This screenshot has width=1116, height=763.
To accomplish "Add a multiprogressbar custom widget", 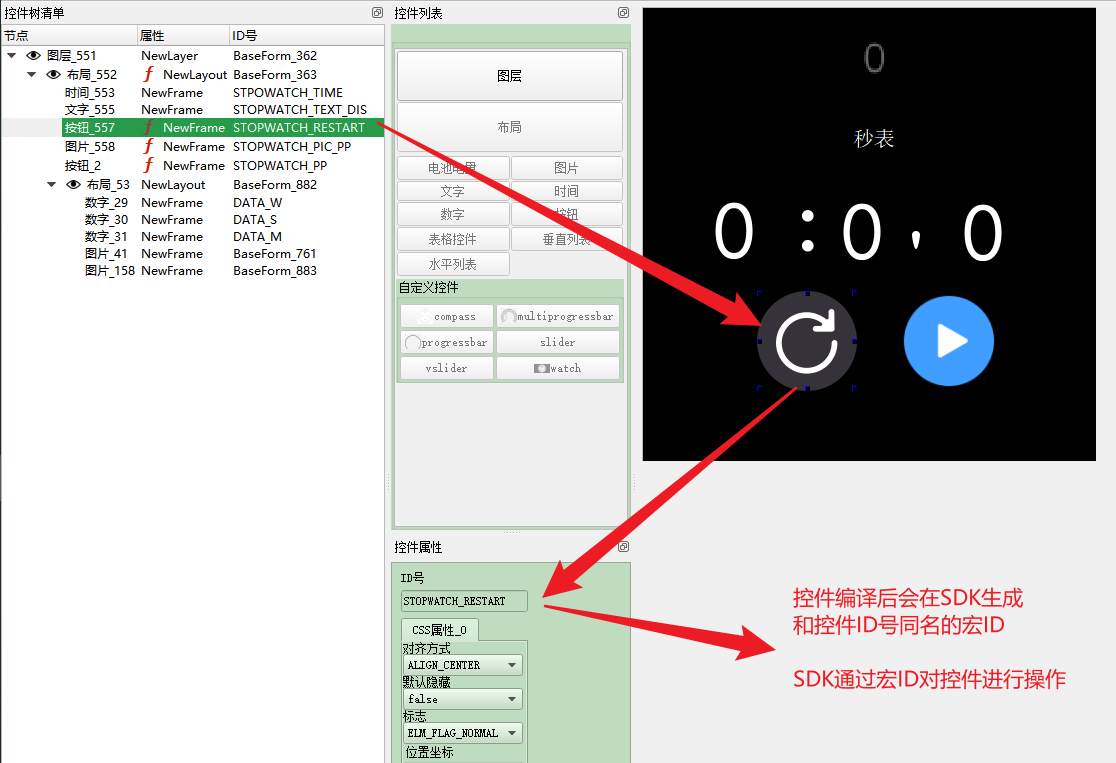I will [x=558, y=316].
